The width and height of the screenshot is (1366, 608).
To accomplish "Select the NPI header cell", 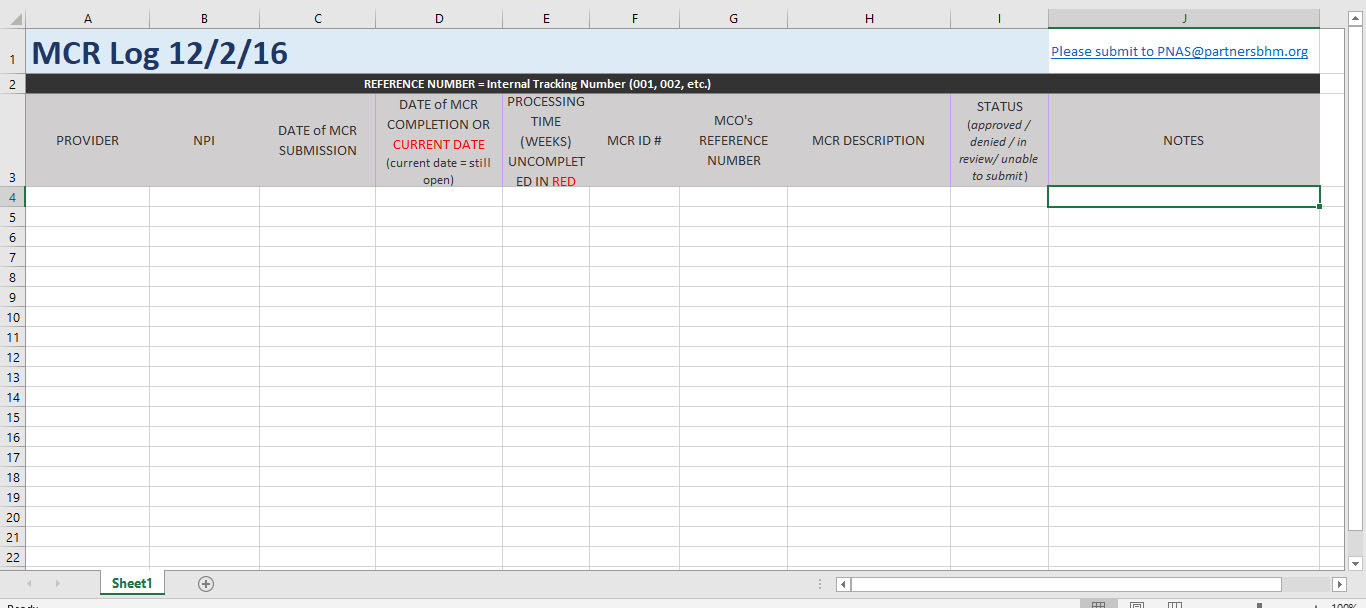I will click(204, 141).
